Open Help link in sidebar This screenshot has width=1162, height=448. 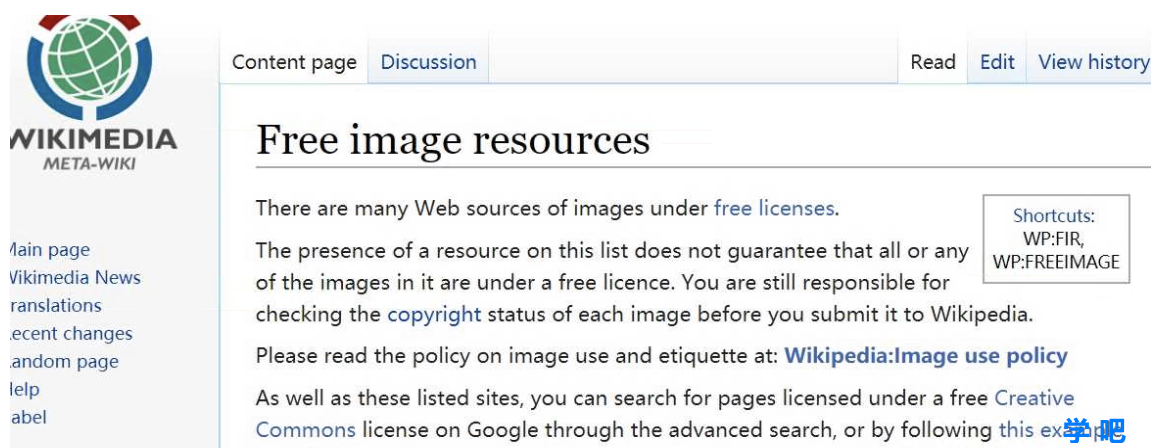click(x=24, y=389)
